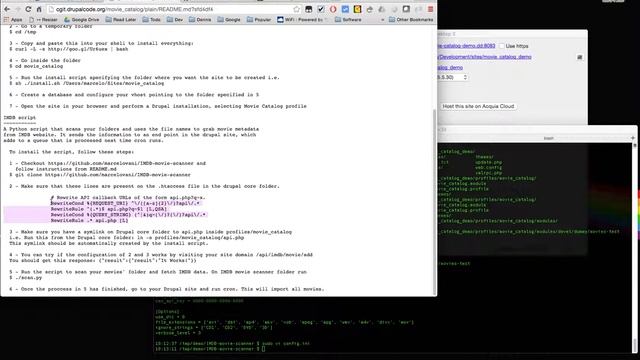Open the red Opera-style extension icon

point(333,9)
